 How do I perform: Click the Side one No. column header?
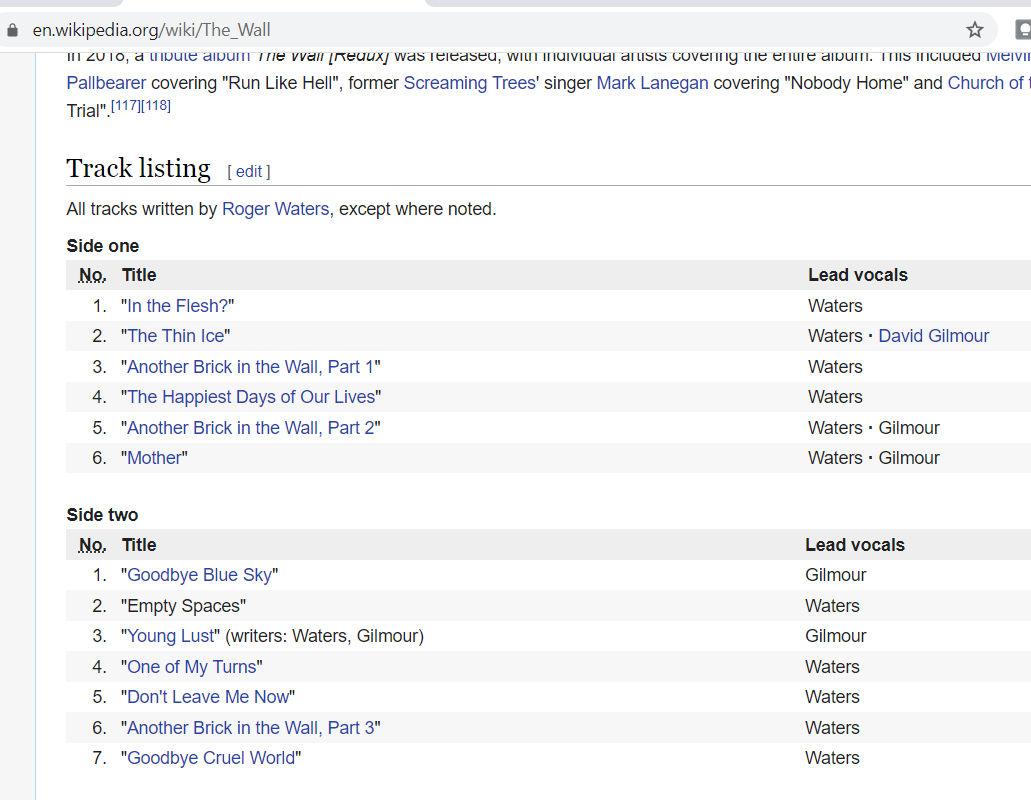coord(92,275)
